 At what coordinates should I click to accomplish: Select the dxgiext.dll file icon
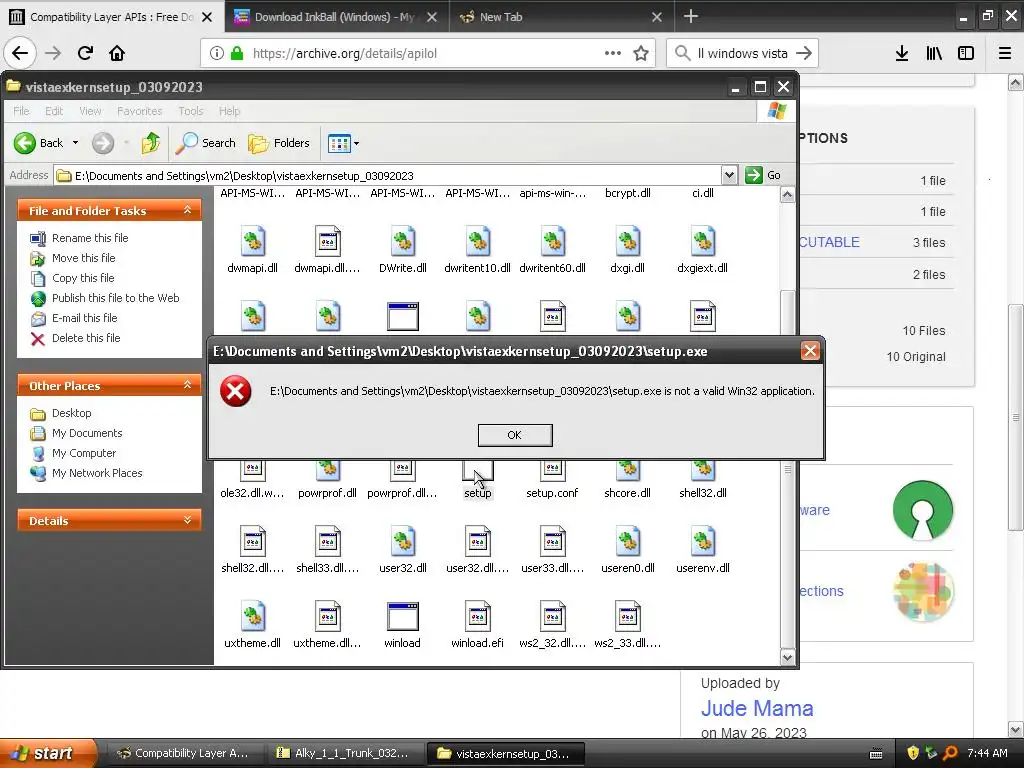[x=703, y=242]
